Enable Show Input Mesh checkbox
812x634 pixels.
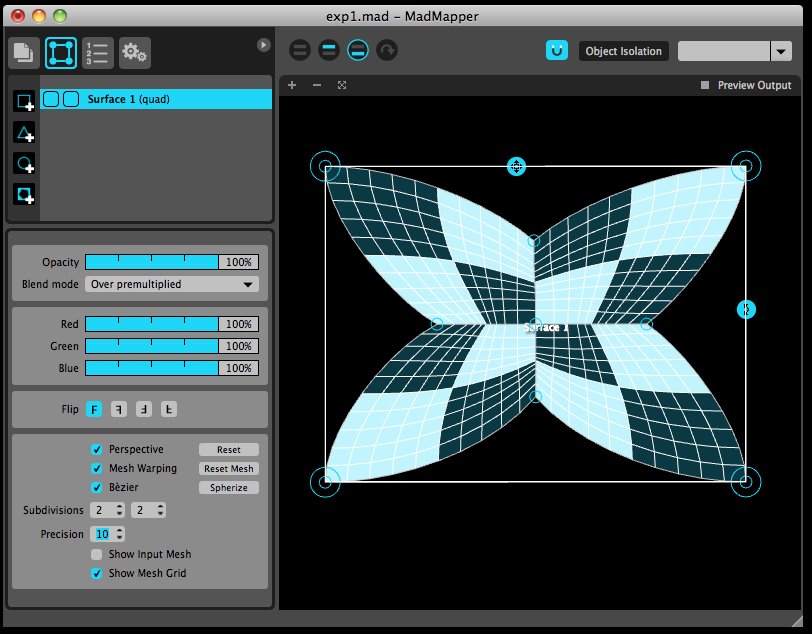point(97,554)
